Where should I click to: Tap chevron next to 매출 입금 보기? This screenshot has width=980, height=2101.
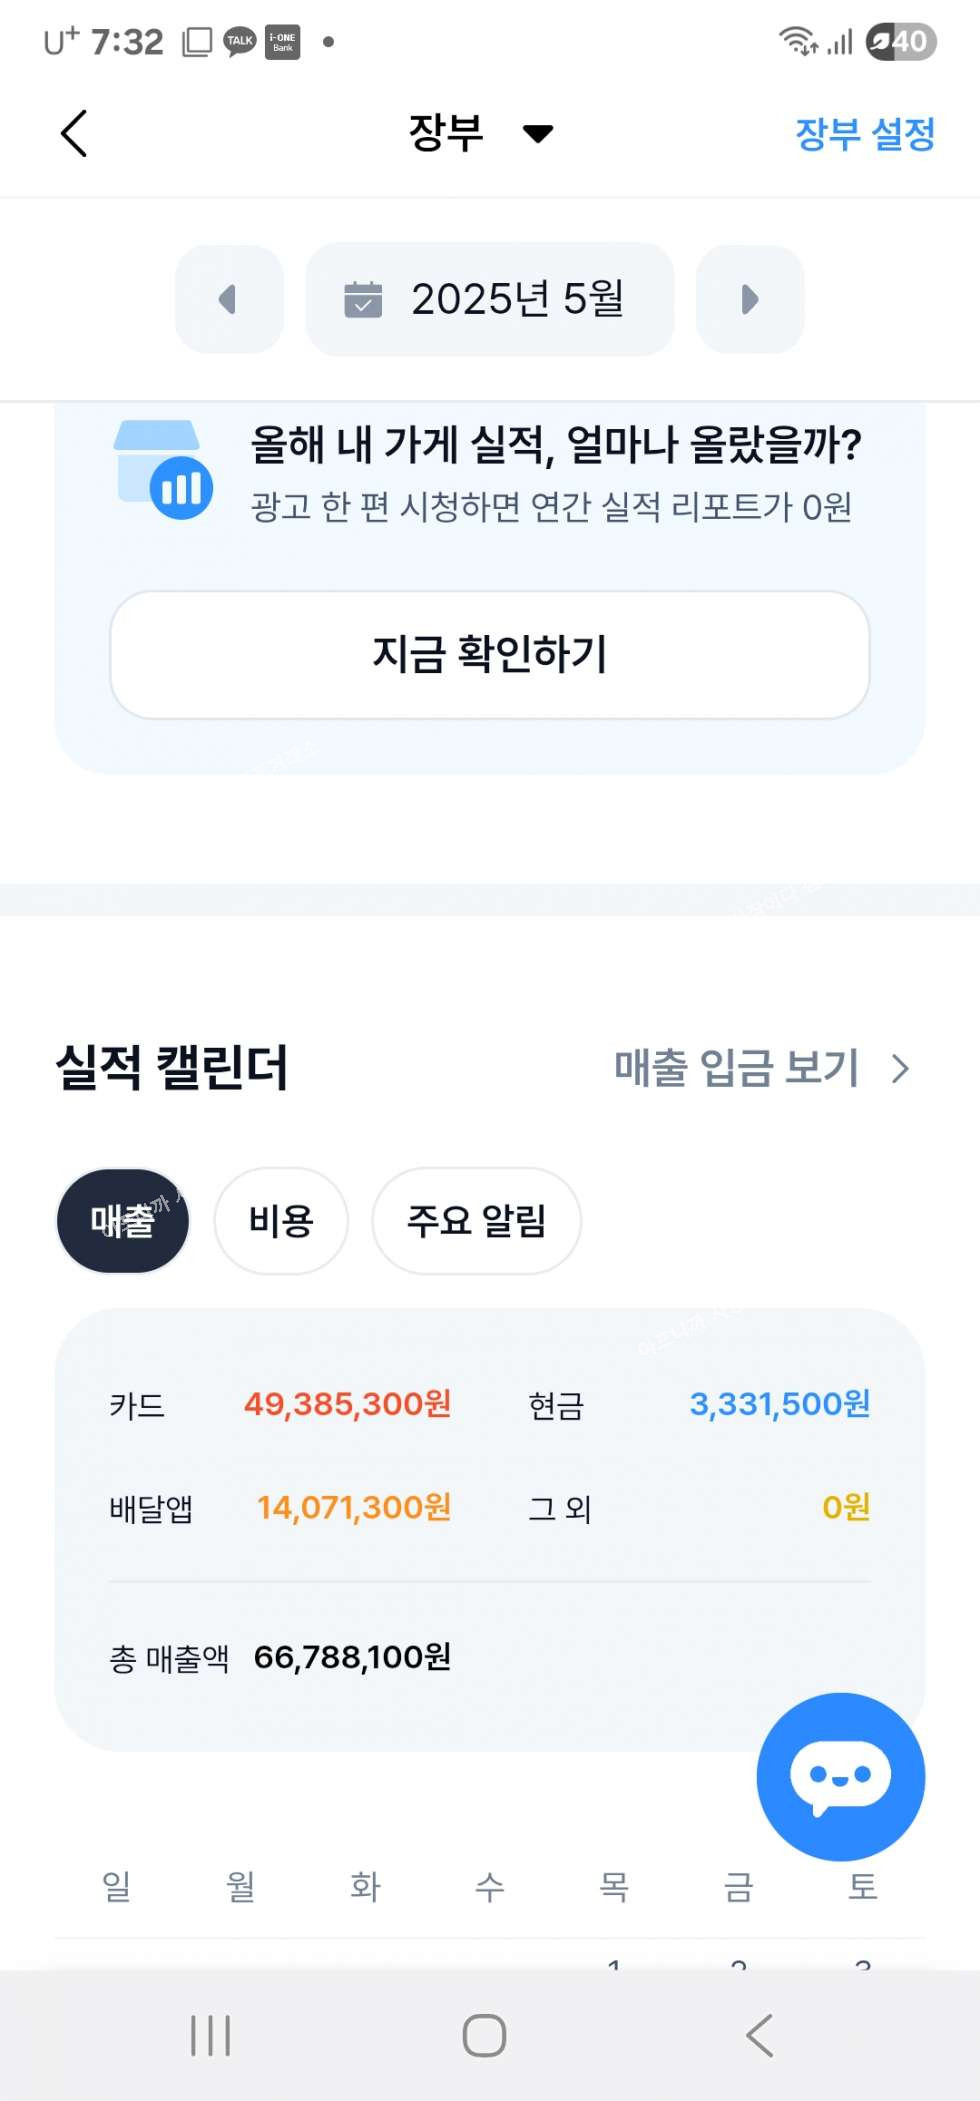point(901,1069)
